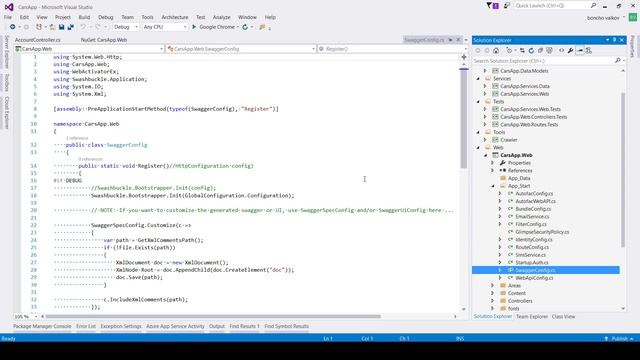Viewport: 640px width, 360px height.
Task: Click the Pending Changes Filter icon
Action: (509, 51)
